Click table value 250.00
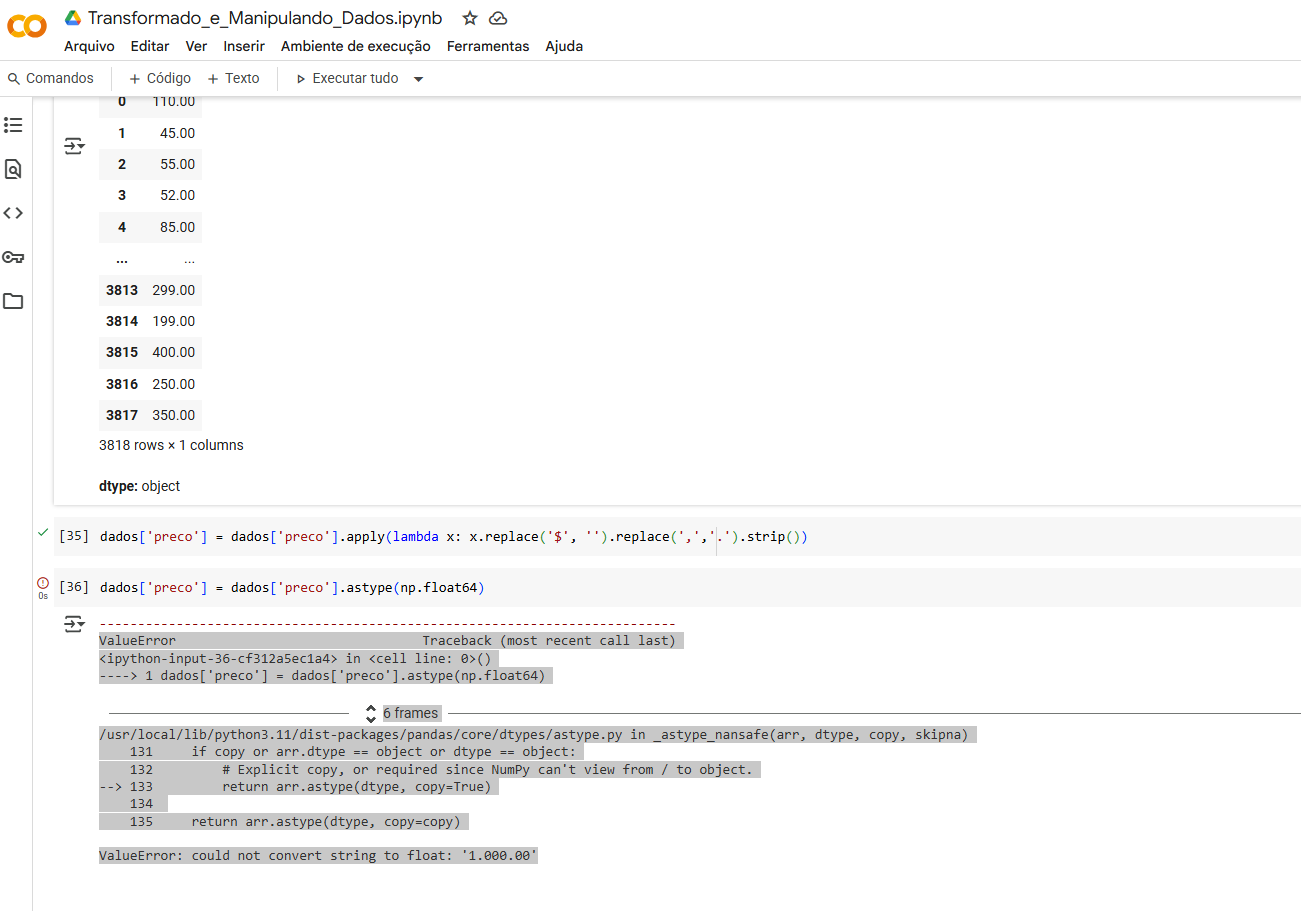1301x911 pixels. point(174,384)
